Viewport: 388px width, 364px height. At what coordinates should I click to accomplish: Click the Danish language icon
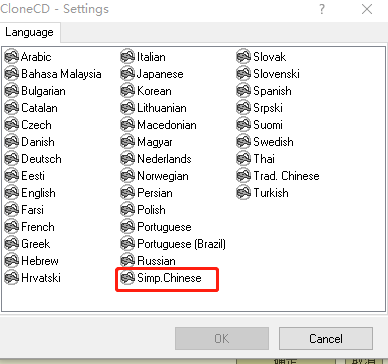pyautogui.click(x=12, y=142)
